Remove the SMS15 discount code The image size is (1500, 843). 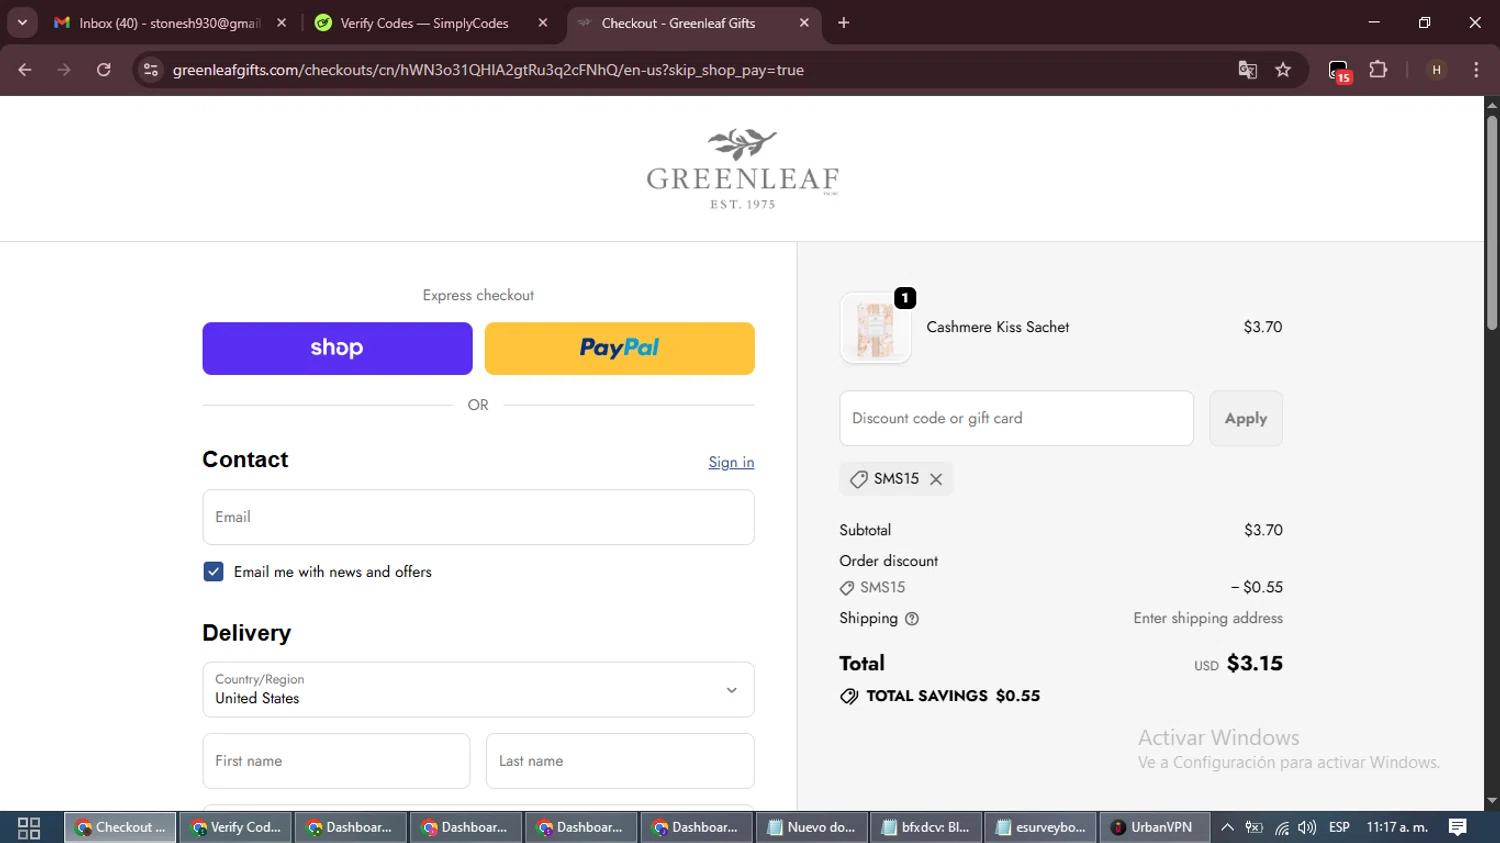pyautogui.click(x=936, y=479)
